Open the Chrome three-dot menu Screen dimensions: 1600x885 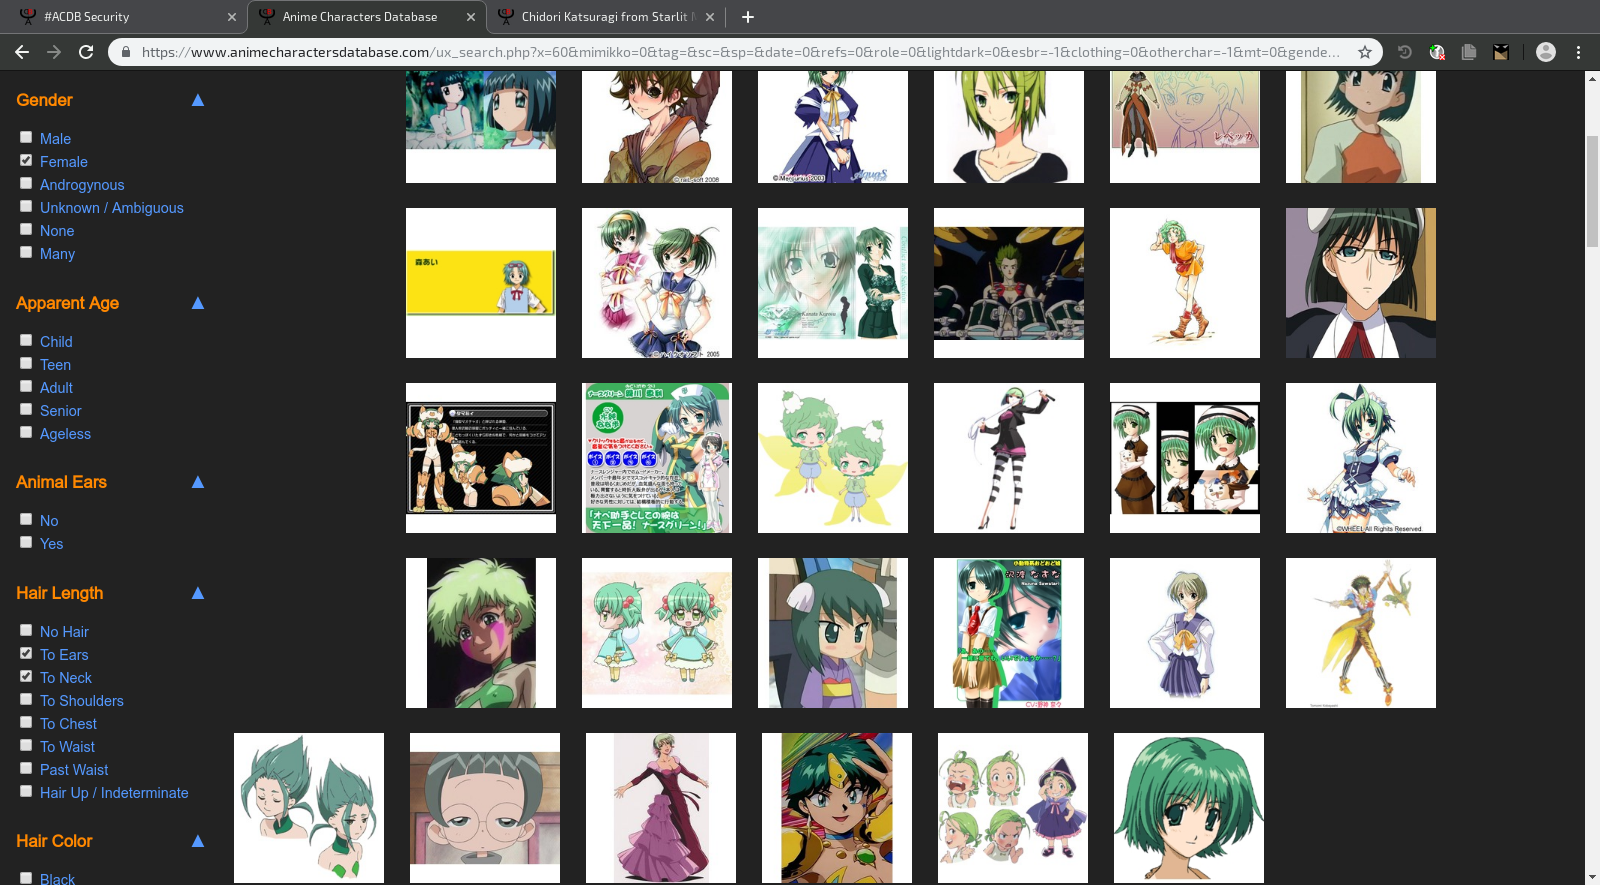click(x=1579, y=52)
